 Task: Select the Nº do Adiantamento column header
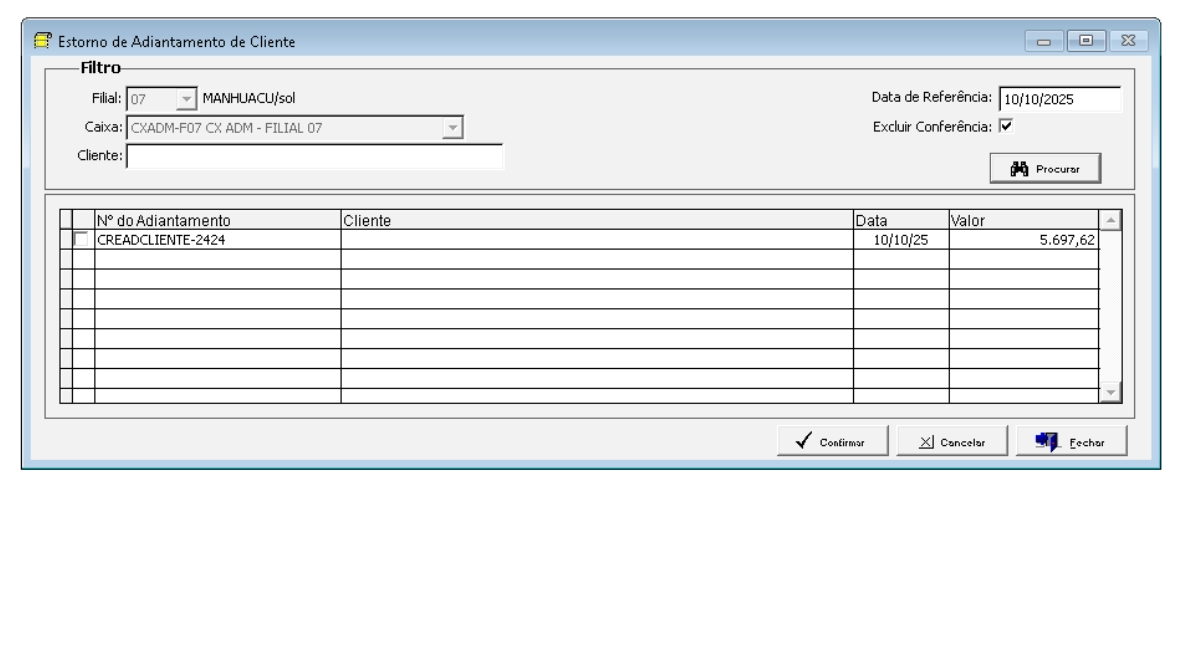coord(217,219)
